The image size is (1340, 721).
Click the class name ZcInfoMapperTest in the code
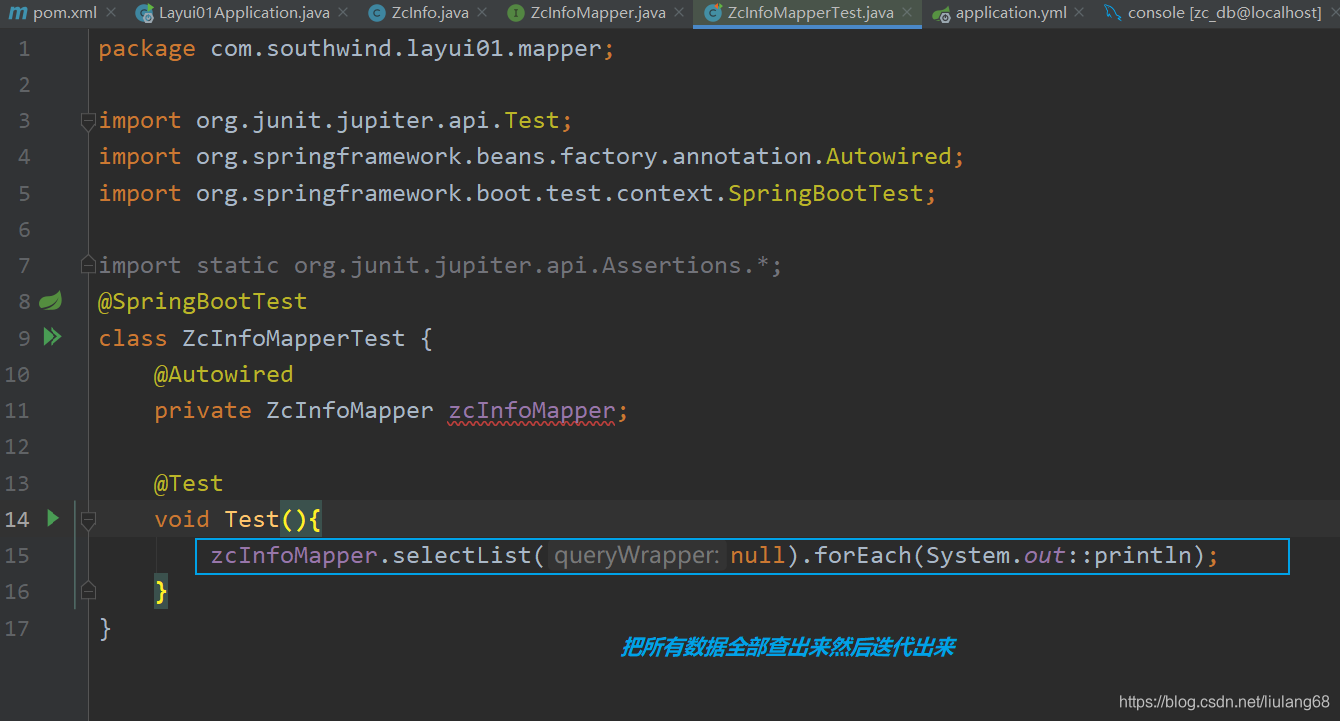[294, 338]
